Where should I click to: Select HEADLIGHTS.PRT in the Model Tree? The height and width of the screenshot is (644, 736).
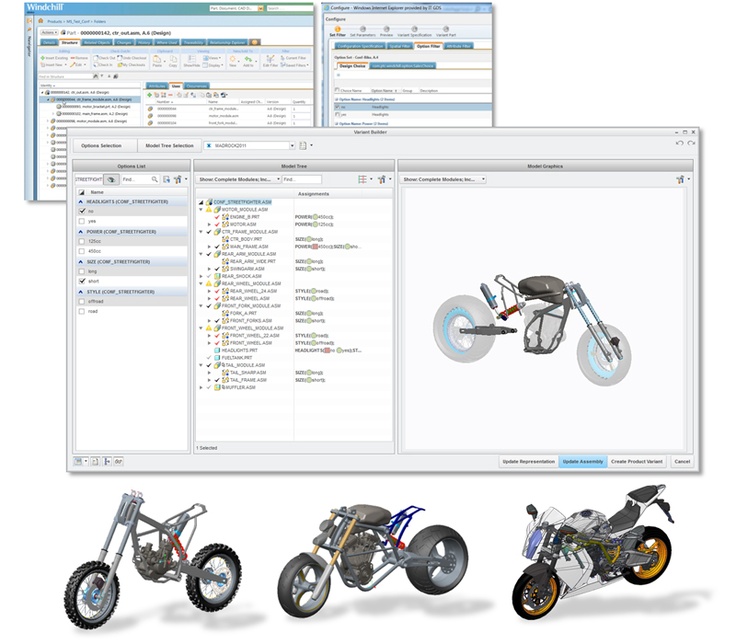239,350
